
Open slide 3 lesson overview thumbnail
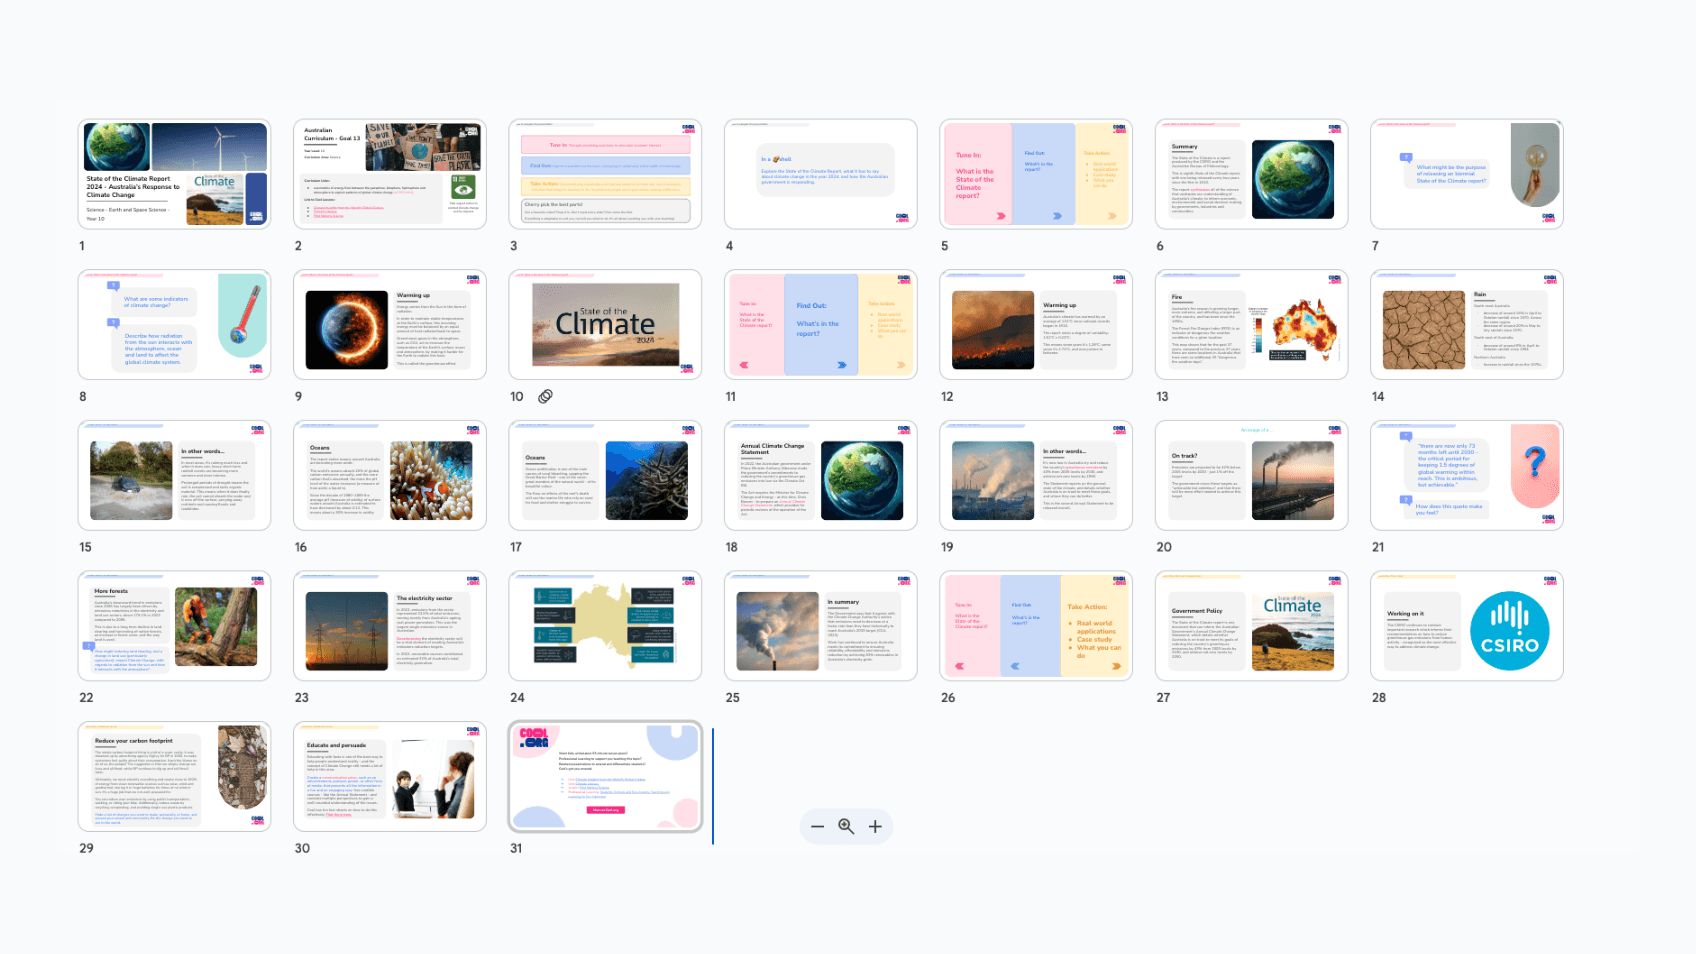click(x=605, y=174)
